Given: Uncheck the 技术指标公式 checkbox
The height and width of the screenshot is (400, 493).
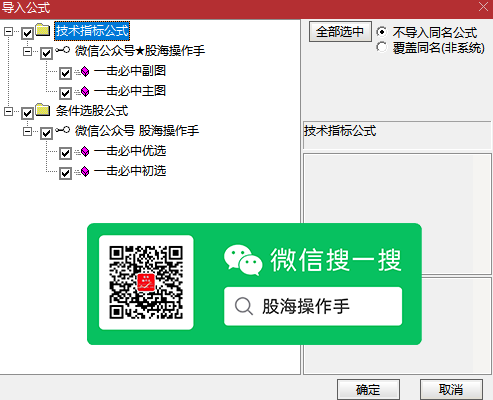Looking at the screenshot, I should pos(27,33).
